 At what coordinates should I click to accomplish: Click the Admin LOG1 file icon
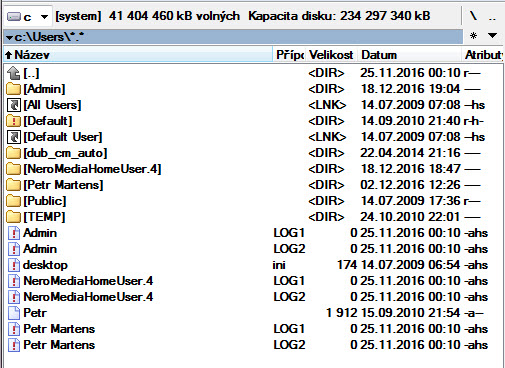[x=14, y=233]
